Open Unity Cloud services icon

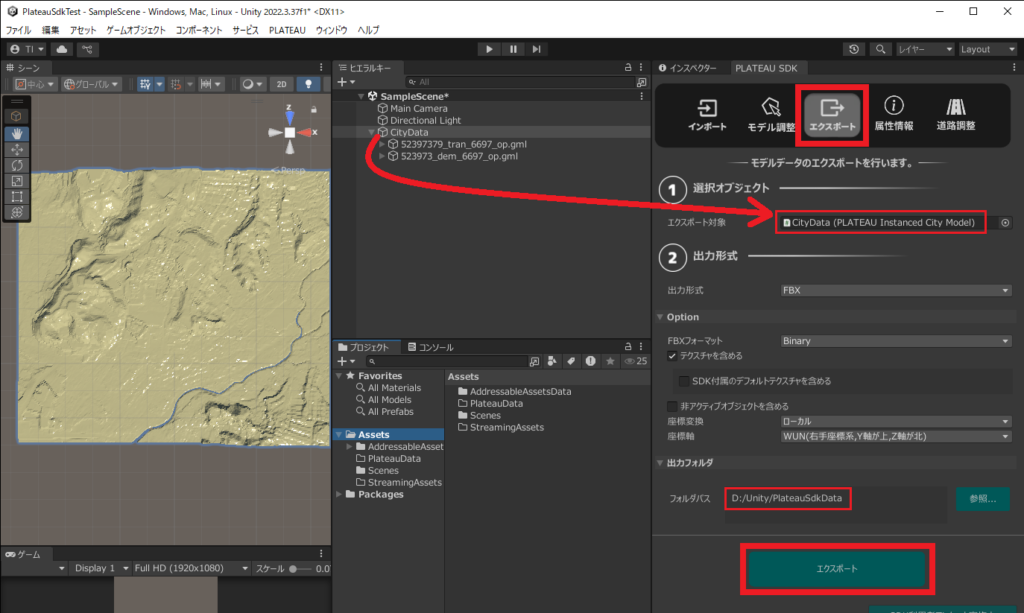[x=61, y=49]
